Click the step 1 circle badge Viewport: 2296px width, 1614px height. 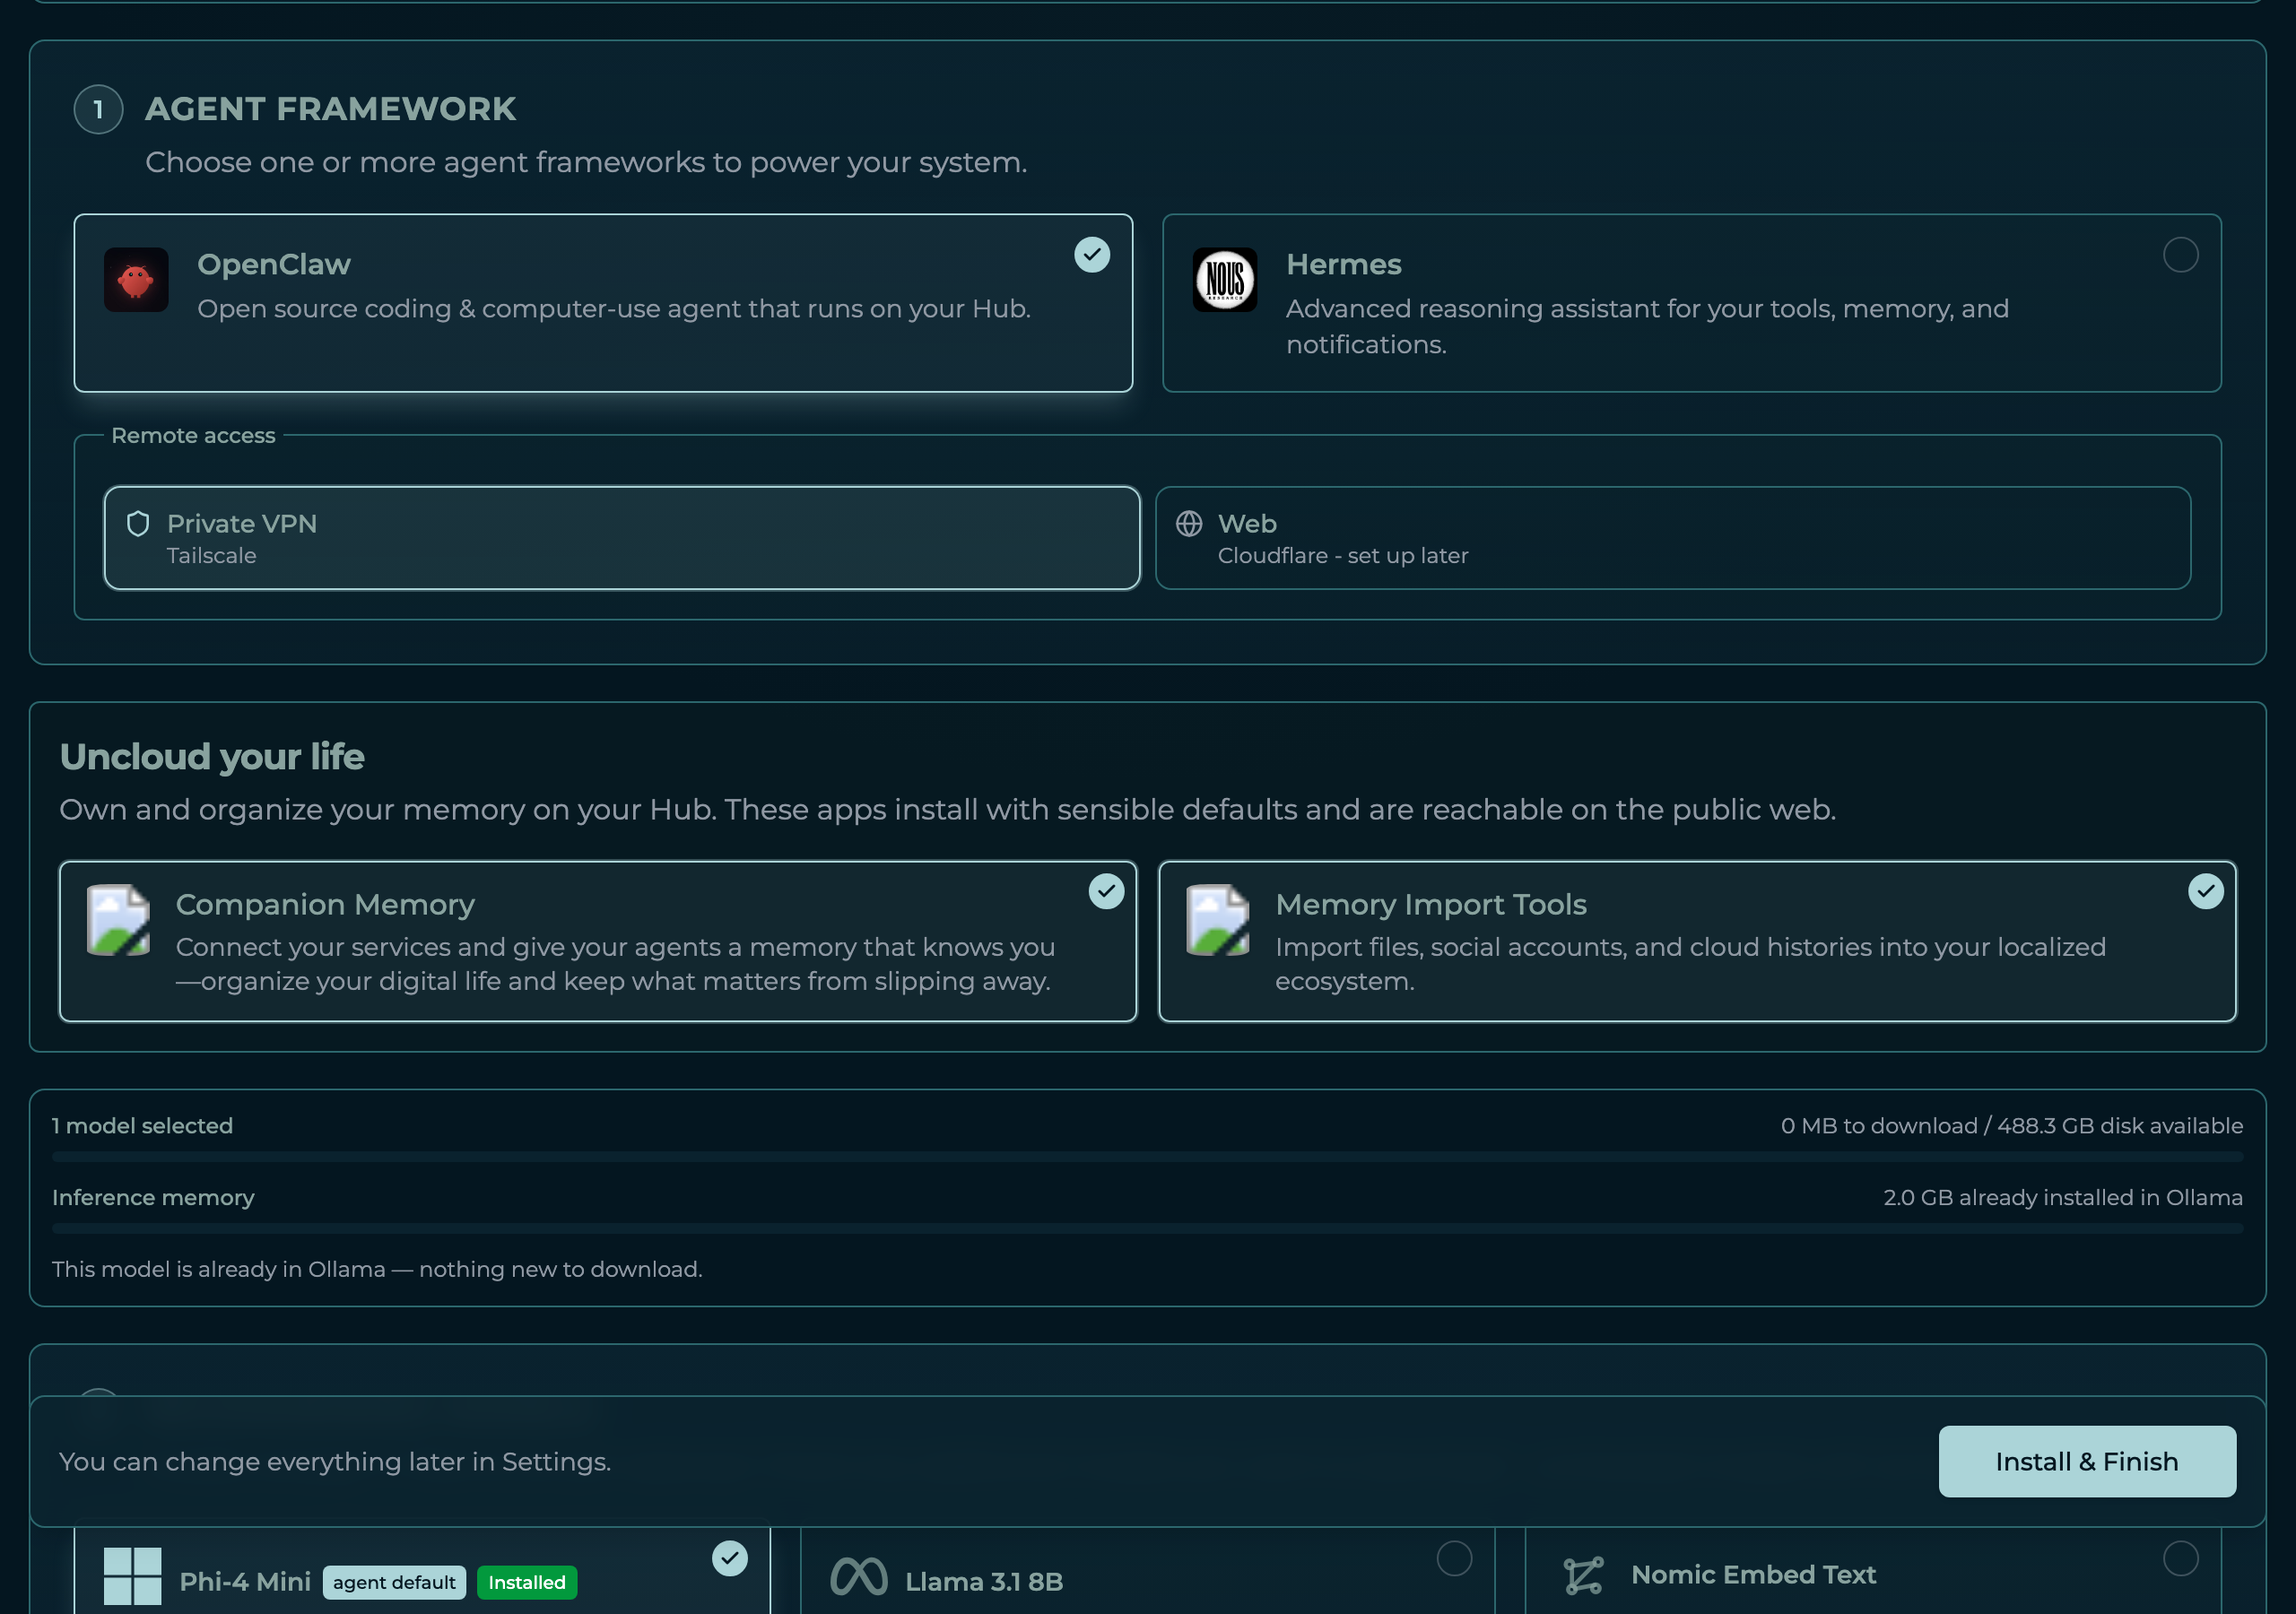tap(98, 109)
